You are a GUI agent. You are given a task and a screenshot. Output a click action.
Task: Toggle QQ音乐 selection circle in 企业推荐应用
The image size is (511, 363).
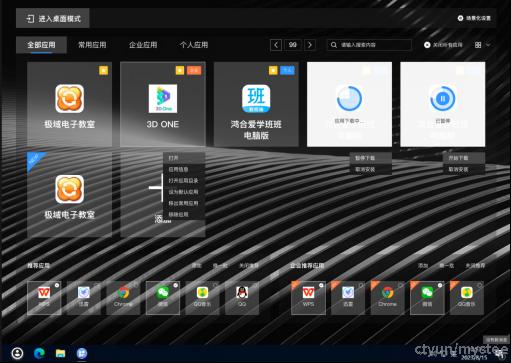pos(480,285)
